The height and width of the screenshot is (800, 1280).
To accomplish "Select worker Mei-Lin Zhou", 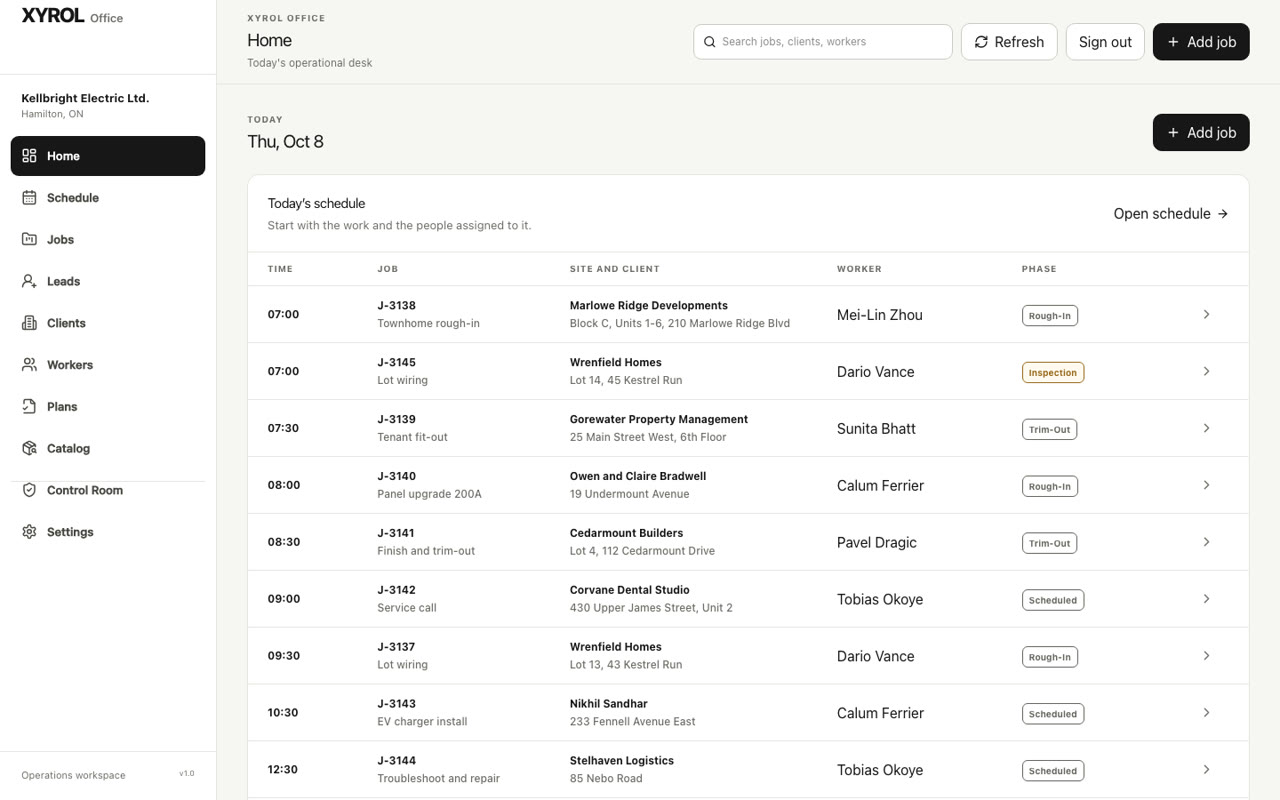I will pos(880,315).
